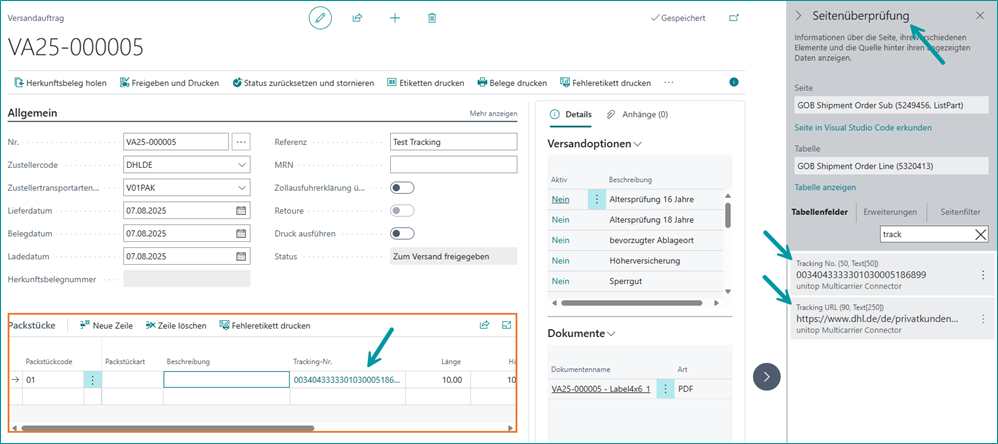The width and height of the screenshot is (998, 444).
Task: Click the plus icon to create new
Action: coord(395,18)
